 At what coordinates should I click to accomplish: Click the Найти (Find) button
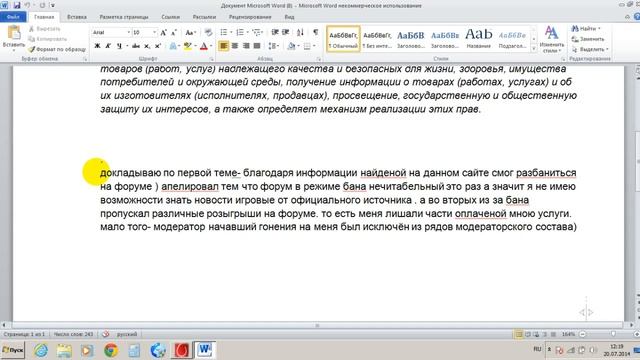click(586, 29)
